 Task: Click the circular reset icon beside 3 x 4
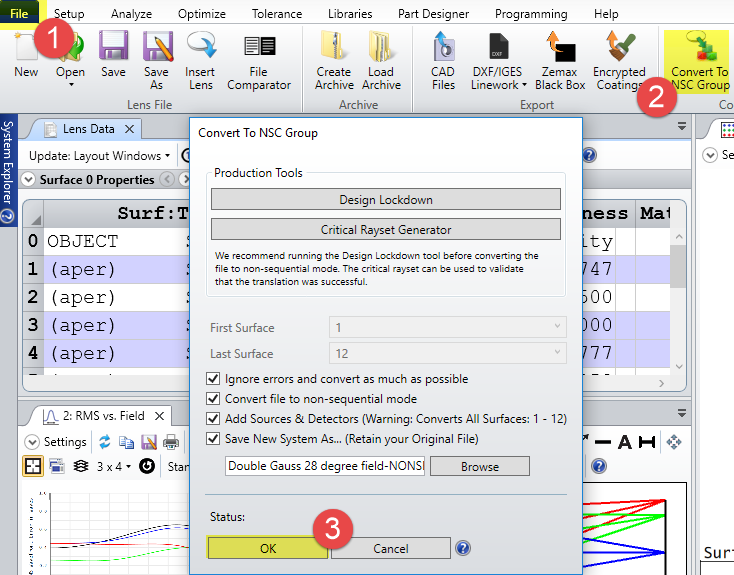coord(147,466)
